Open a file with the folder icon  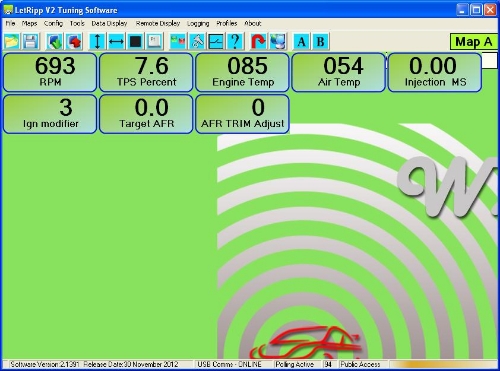click(x=12, y=42)
